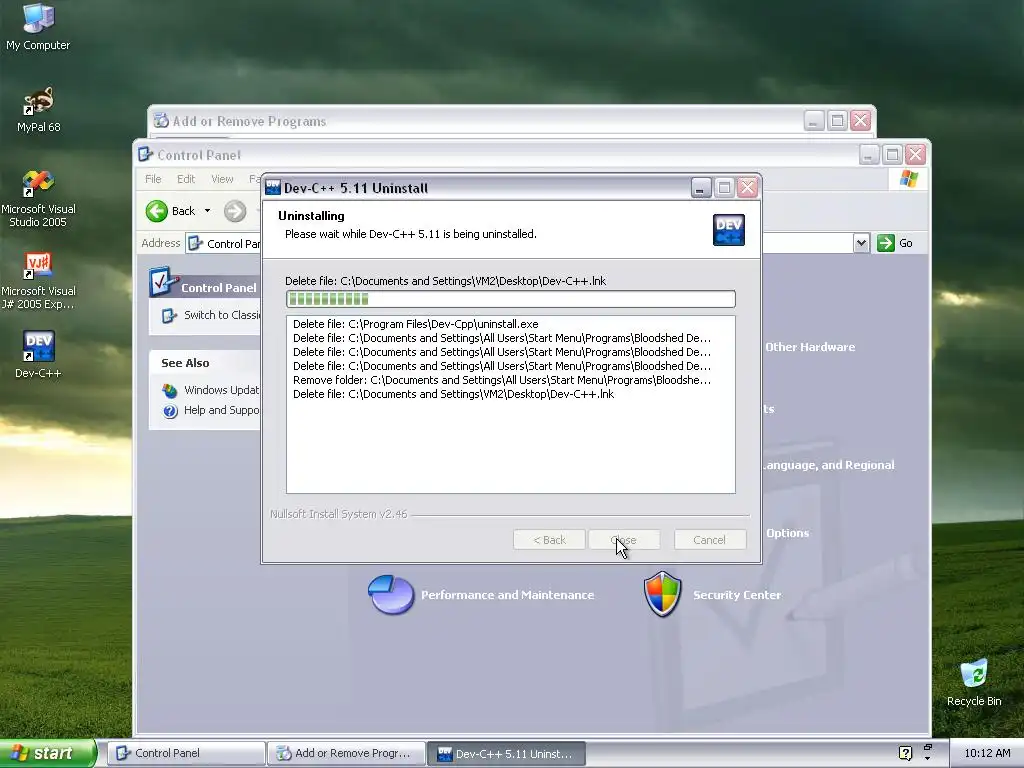Viewport: 1024px width, 768px height.
Task: Open the Back button history dropdown arrow
Action: [x=208, y=211]
